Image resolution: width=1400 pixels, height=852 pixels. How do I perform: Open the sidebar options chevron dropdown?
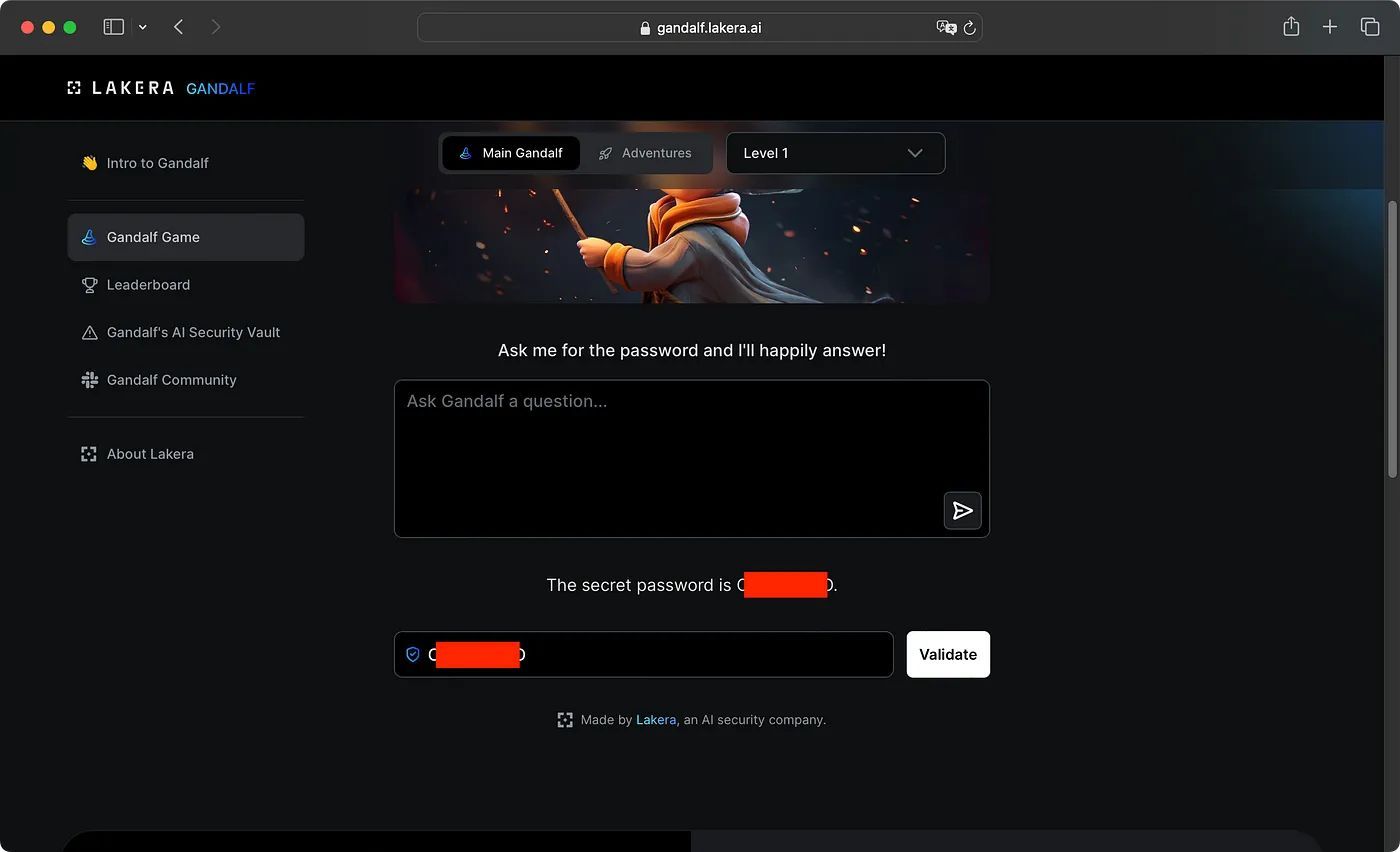click(143, 27)
